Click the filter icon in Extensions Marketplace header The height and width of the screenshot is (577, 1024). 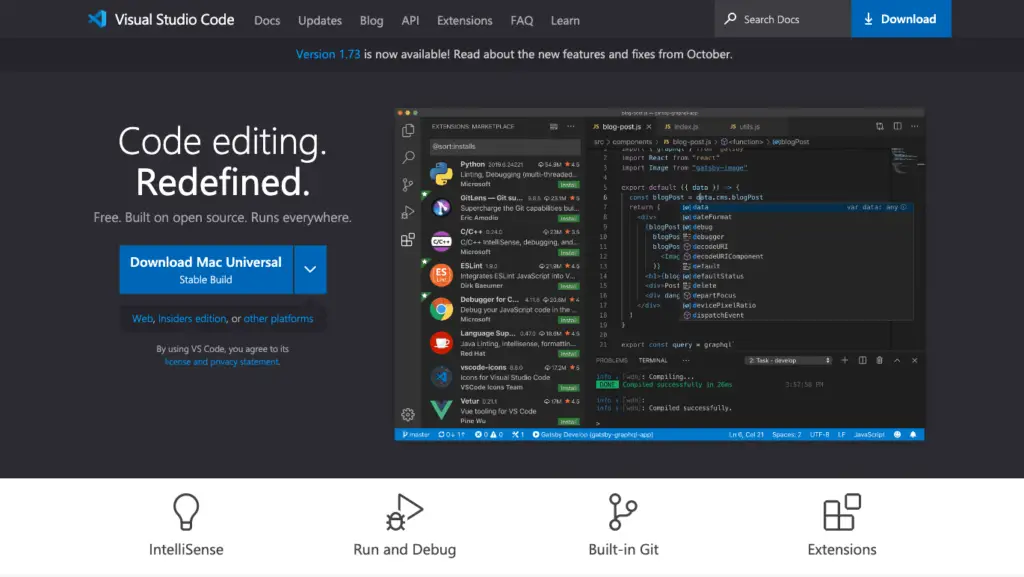553,127
